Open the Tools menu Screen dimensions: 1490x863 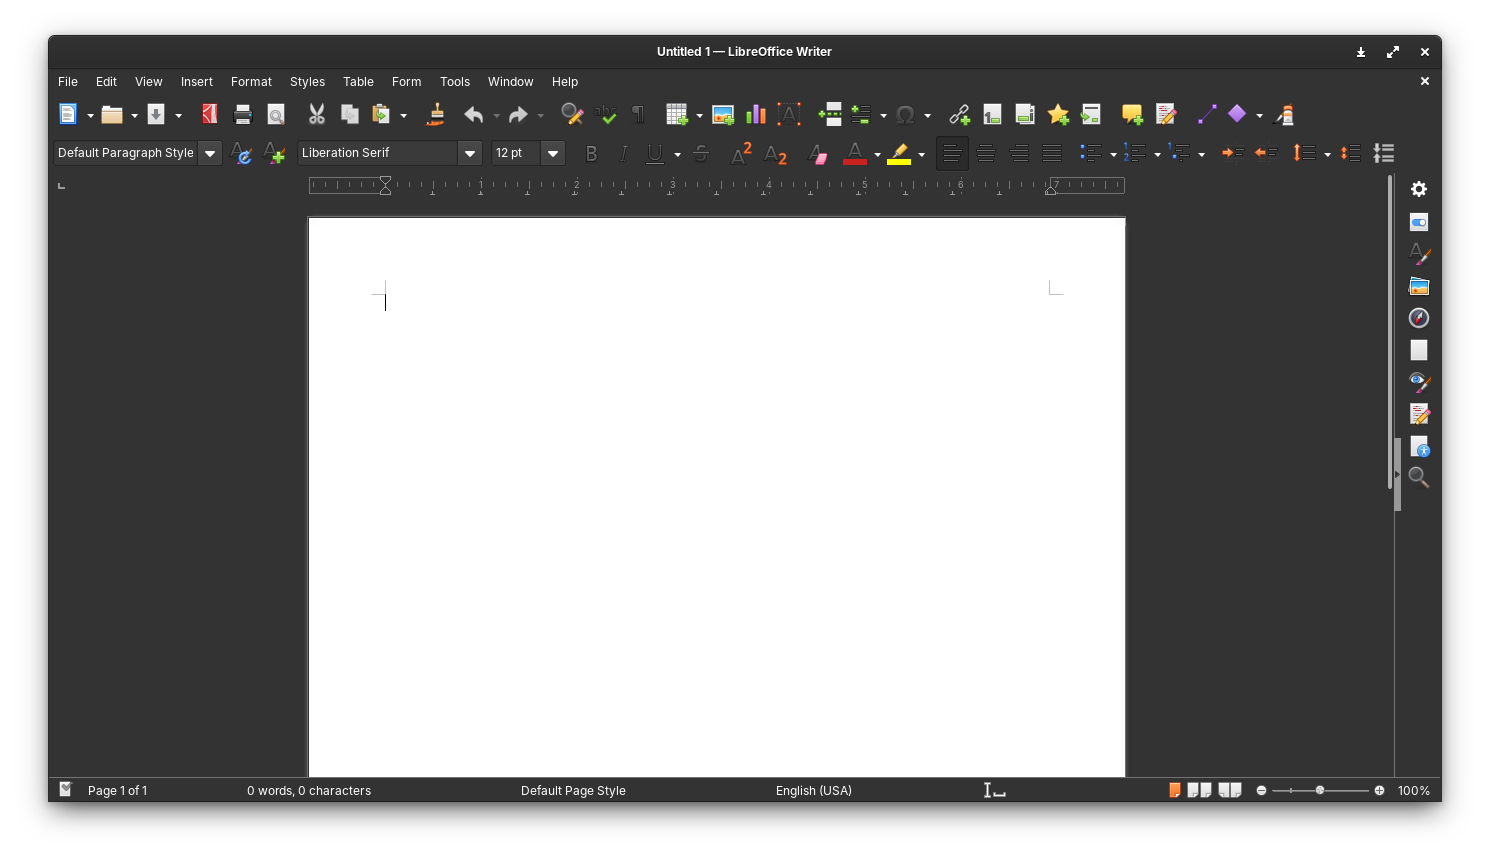pos(455,81)
